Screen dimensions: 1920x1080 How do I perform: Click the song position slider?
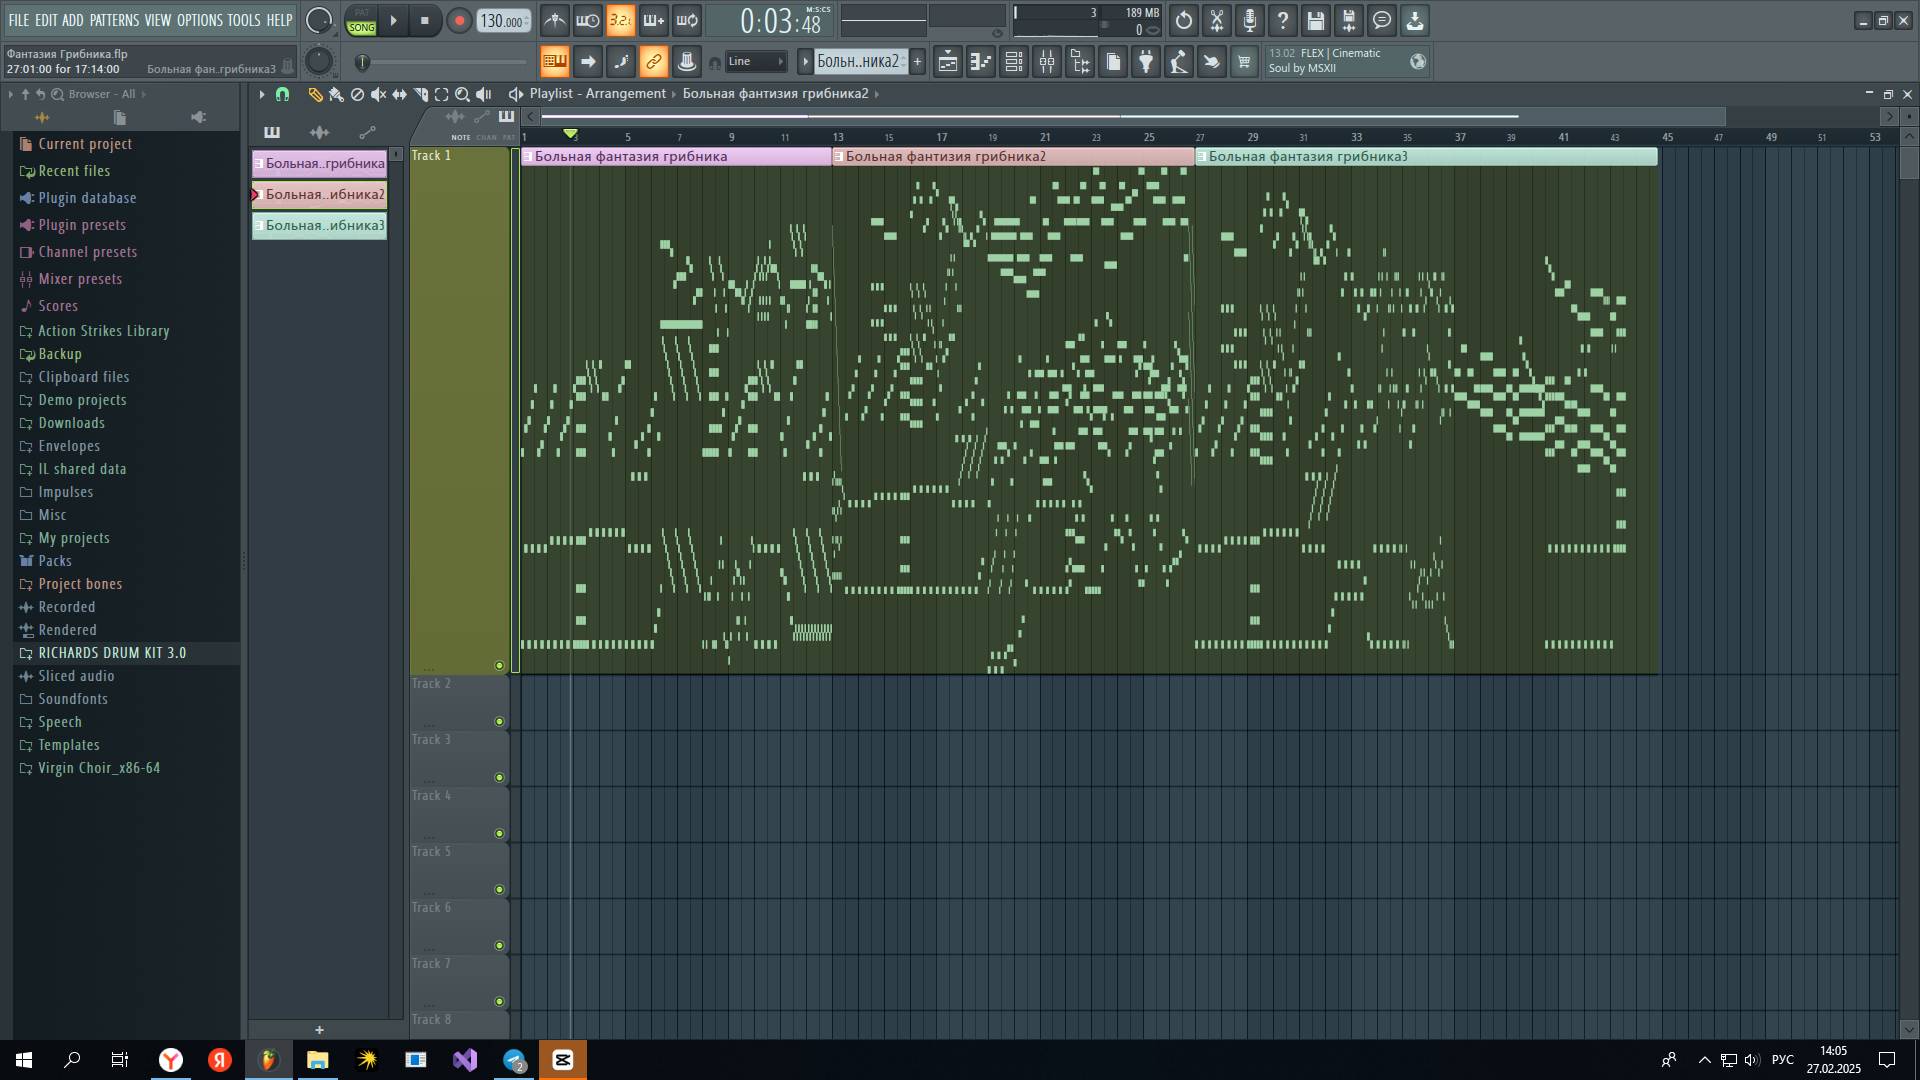click(x=443, y=62)
